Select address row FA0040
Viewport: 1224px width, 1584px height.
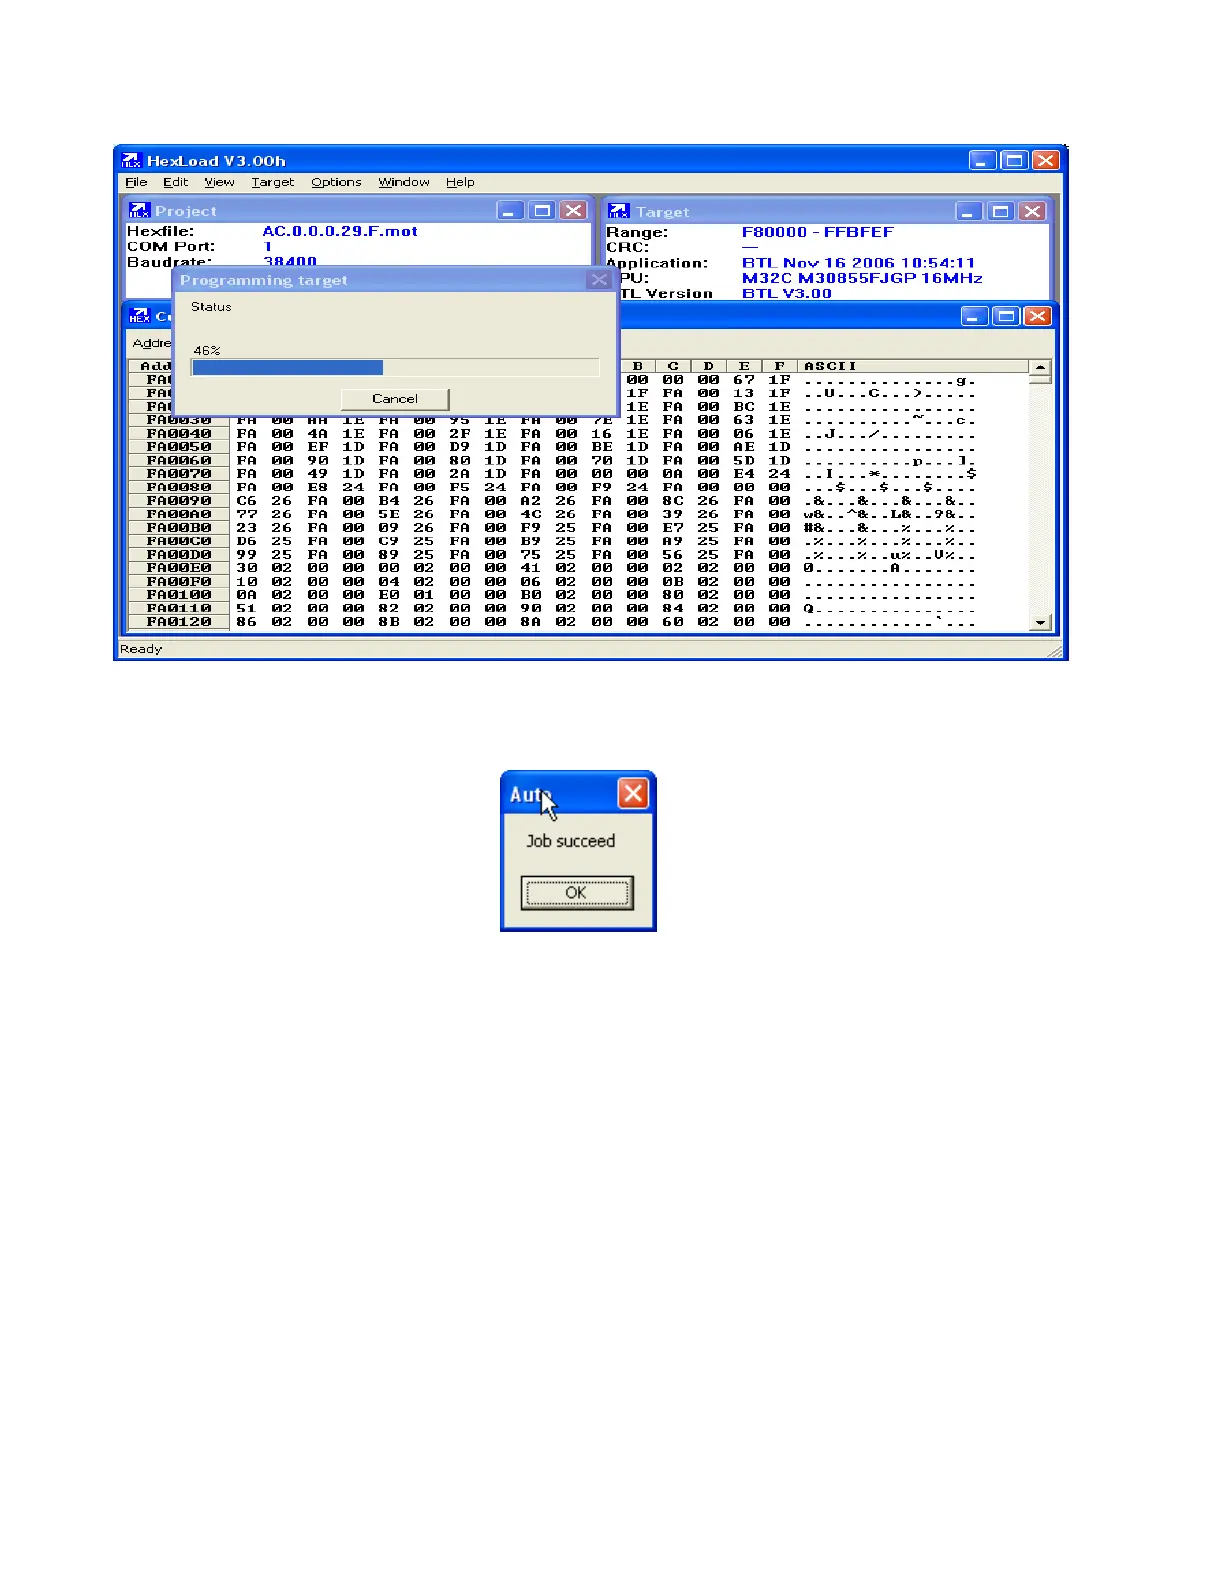179,434
